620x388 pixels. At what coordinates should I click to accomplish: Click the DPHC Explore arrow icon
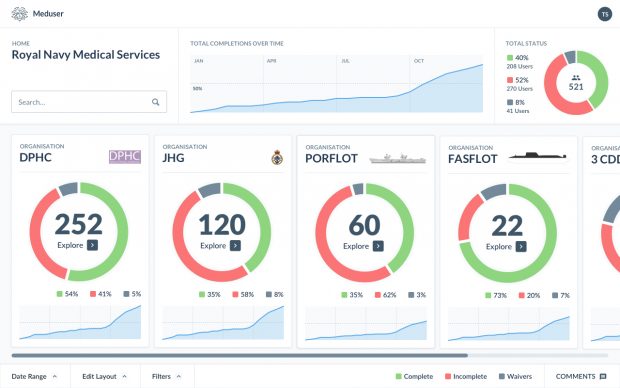93,245
